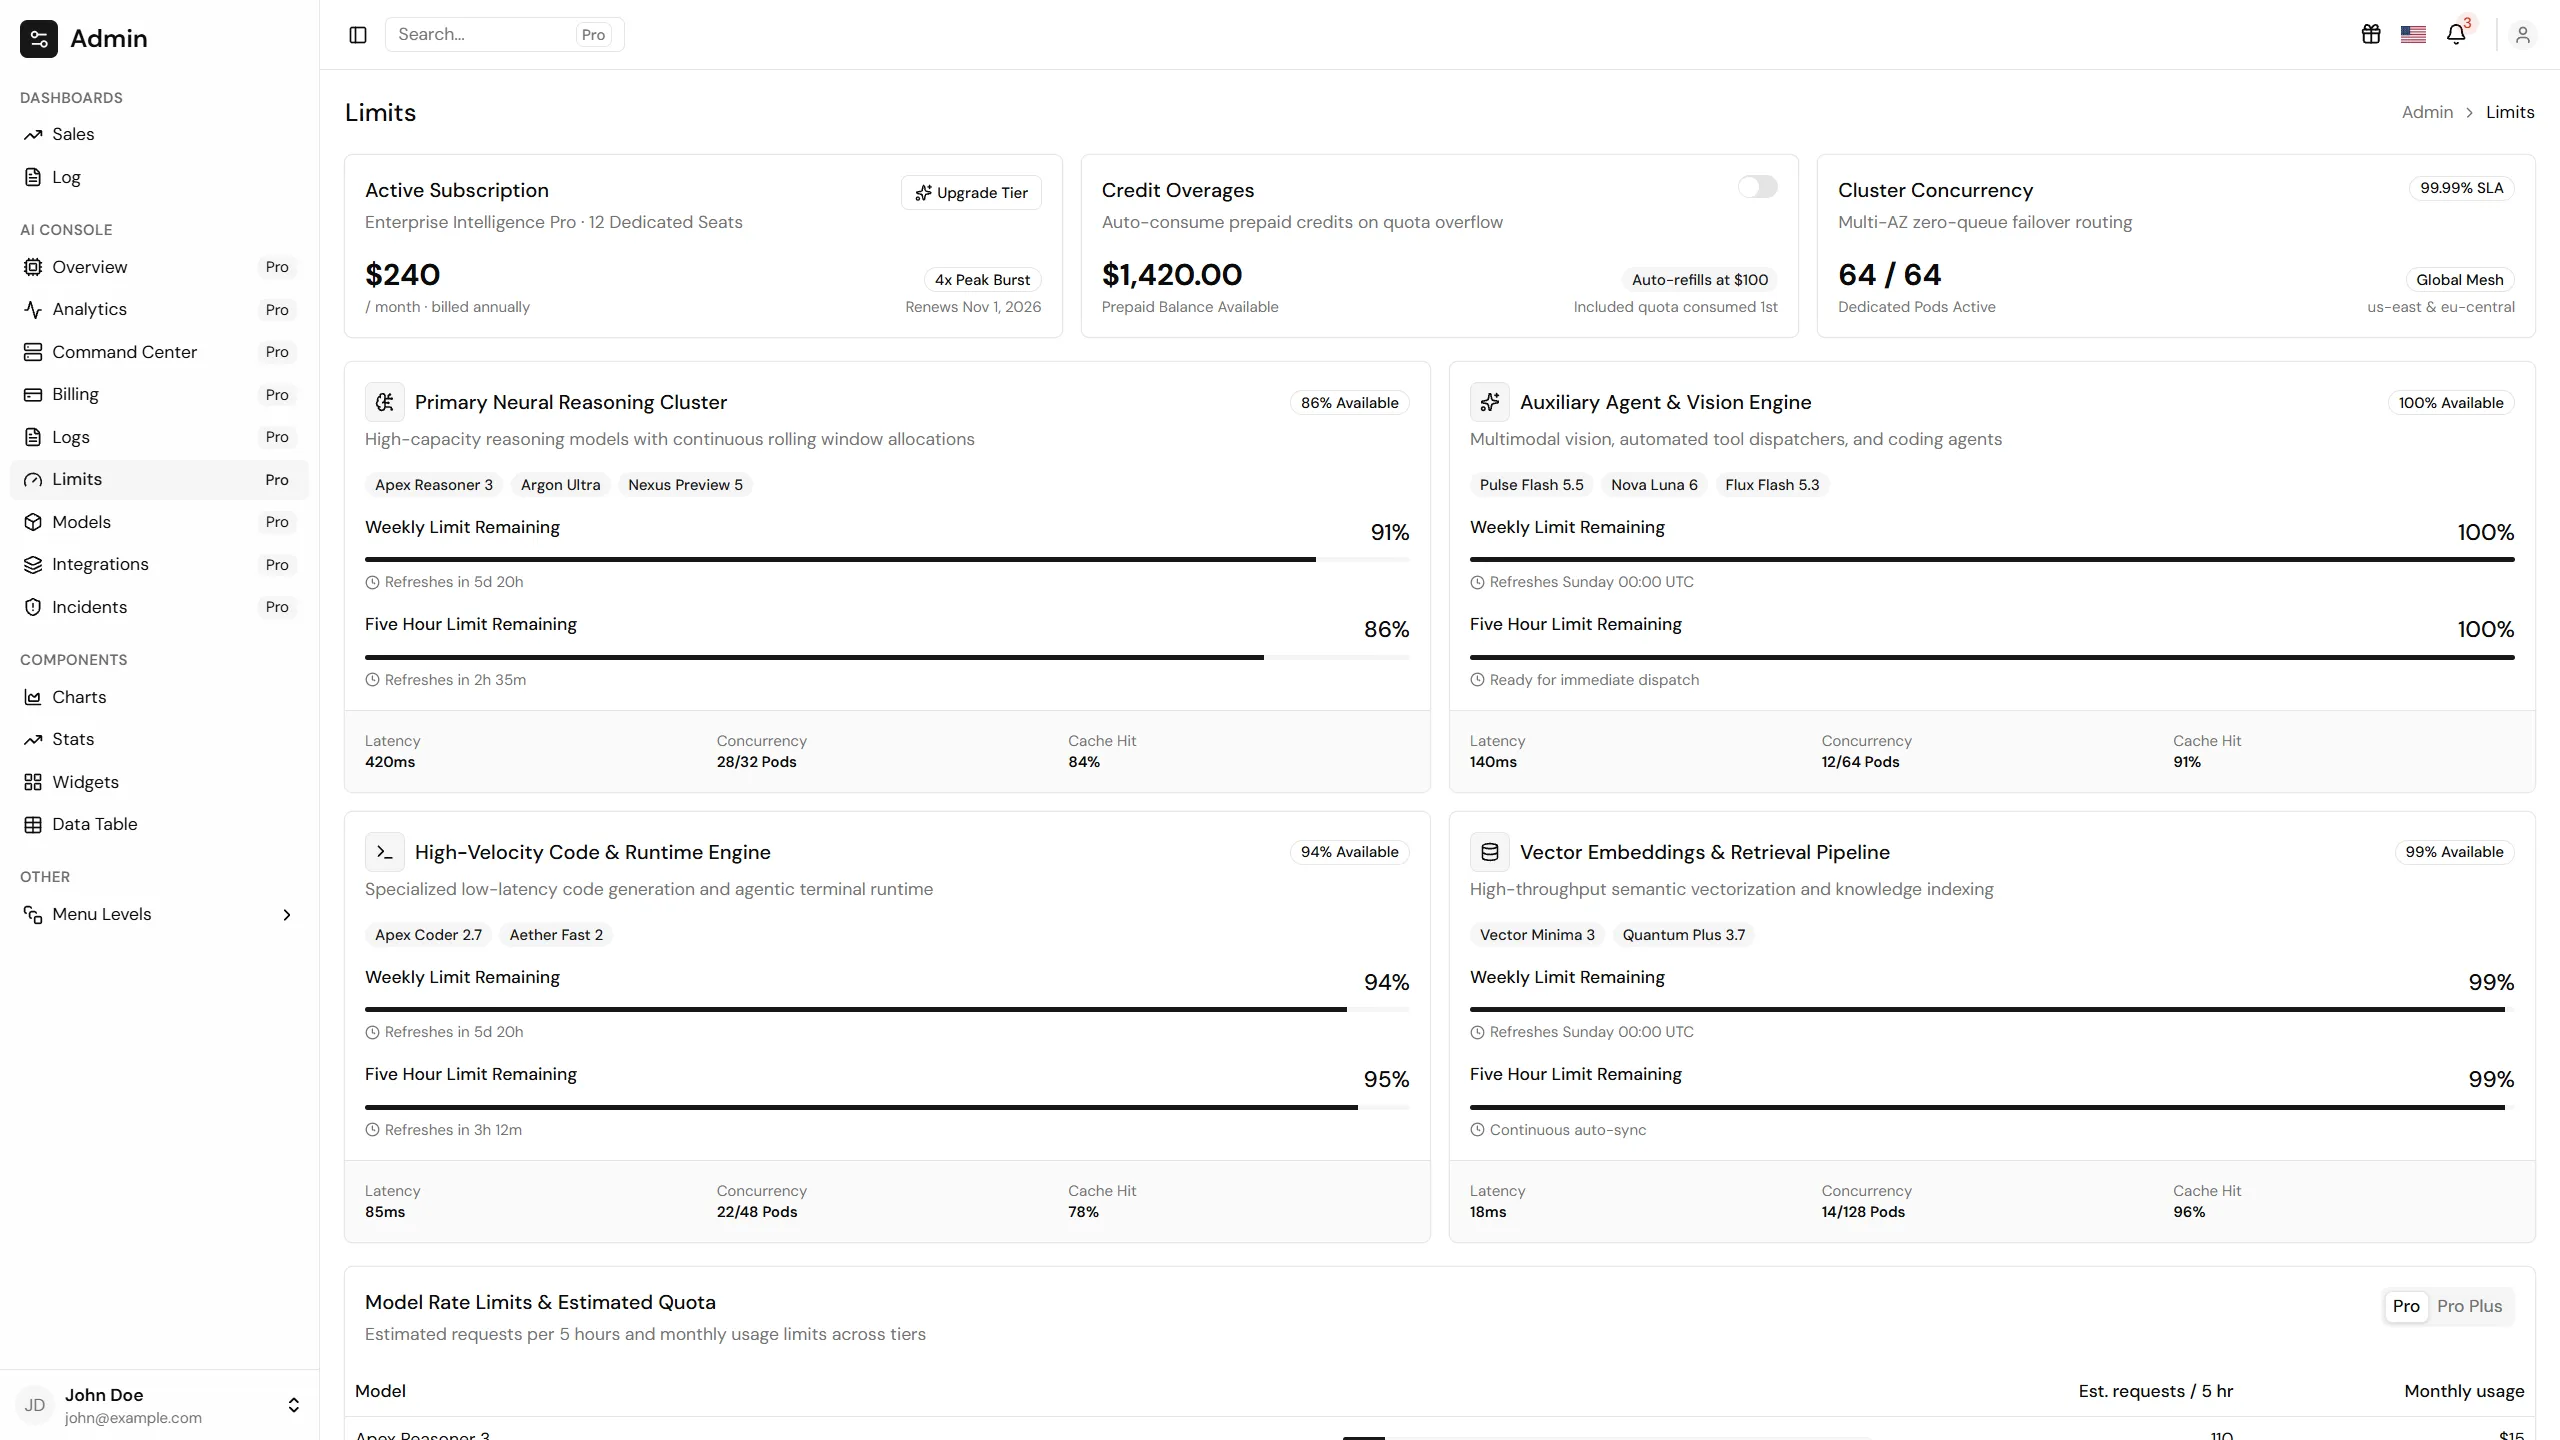The width and height of the screenshot is (2560, 1440).
Task: Select the Pro Plus tier toggle
Action: pos(2469,1306)
